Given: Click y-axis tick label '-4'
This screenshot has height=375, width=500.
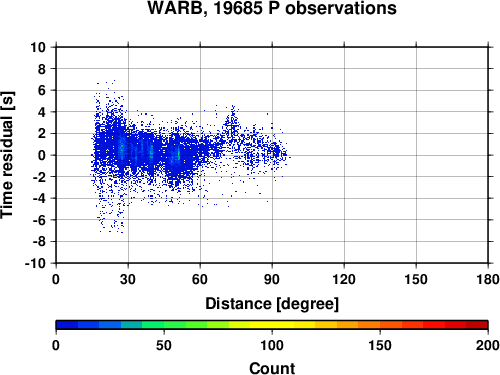Looking at the screenshot, I should 39,198.
